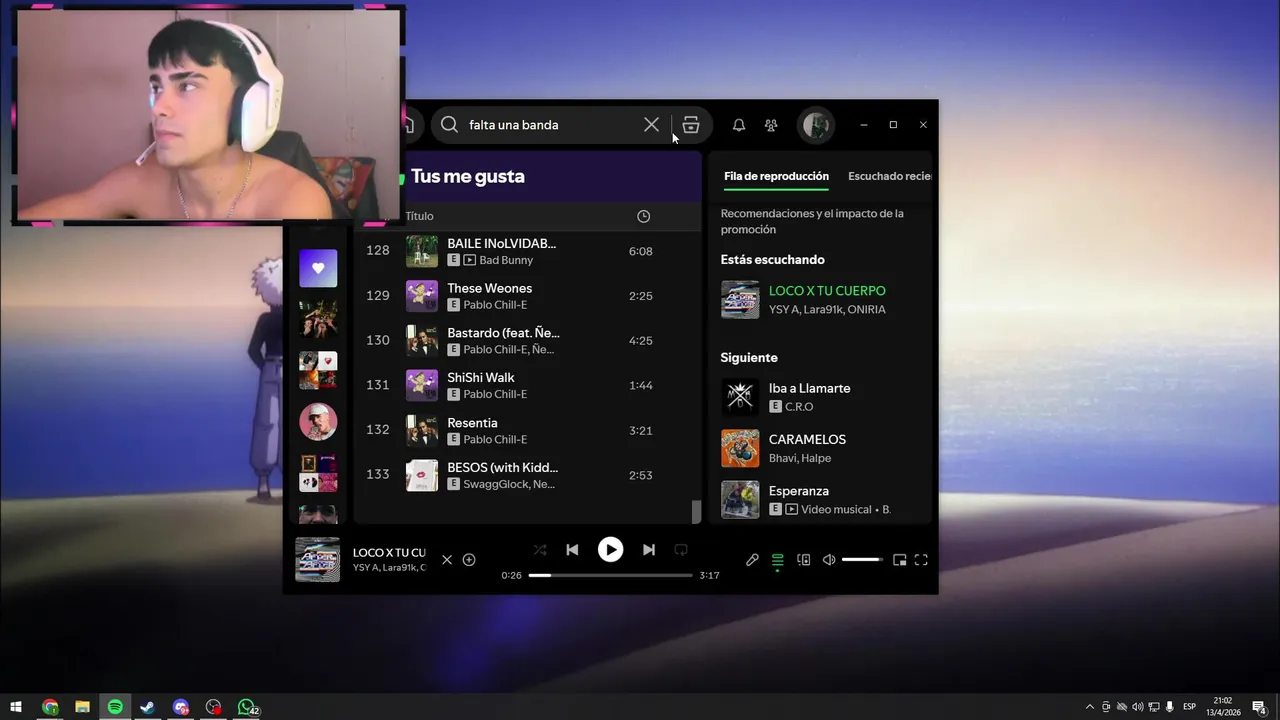The width and height of the screenshot is (1280, 720).
Task: Show lyrics with the microphone icon
Action: (752, 560)
